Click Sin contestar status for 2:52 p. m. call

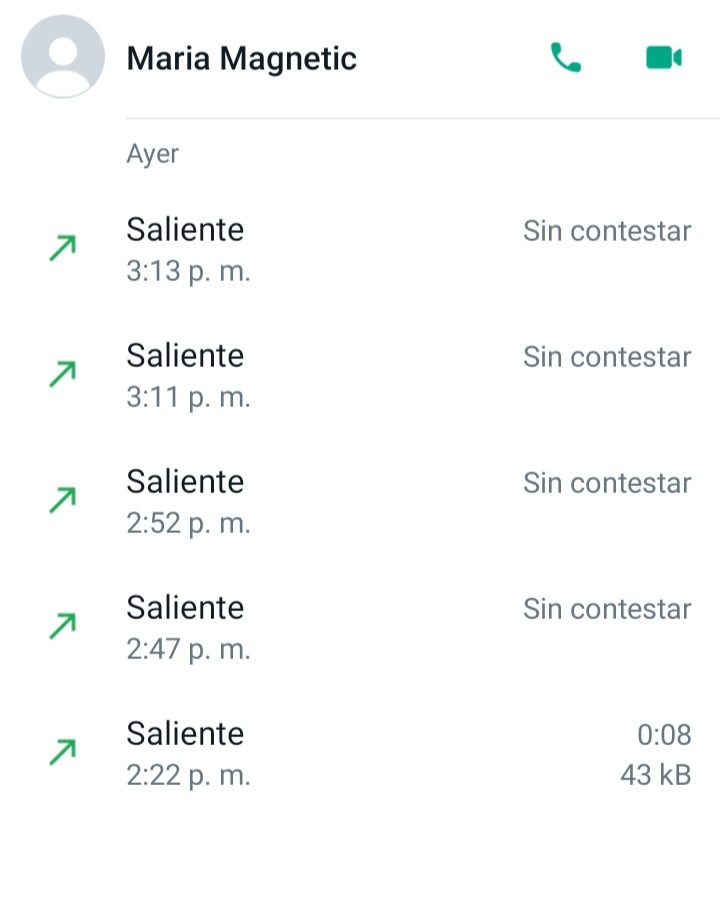point(607,483)
